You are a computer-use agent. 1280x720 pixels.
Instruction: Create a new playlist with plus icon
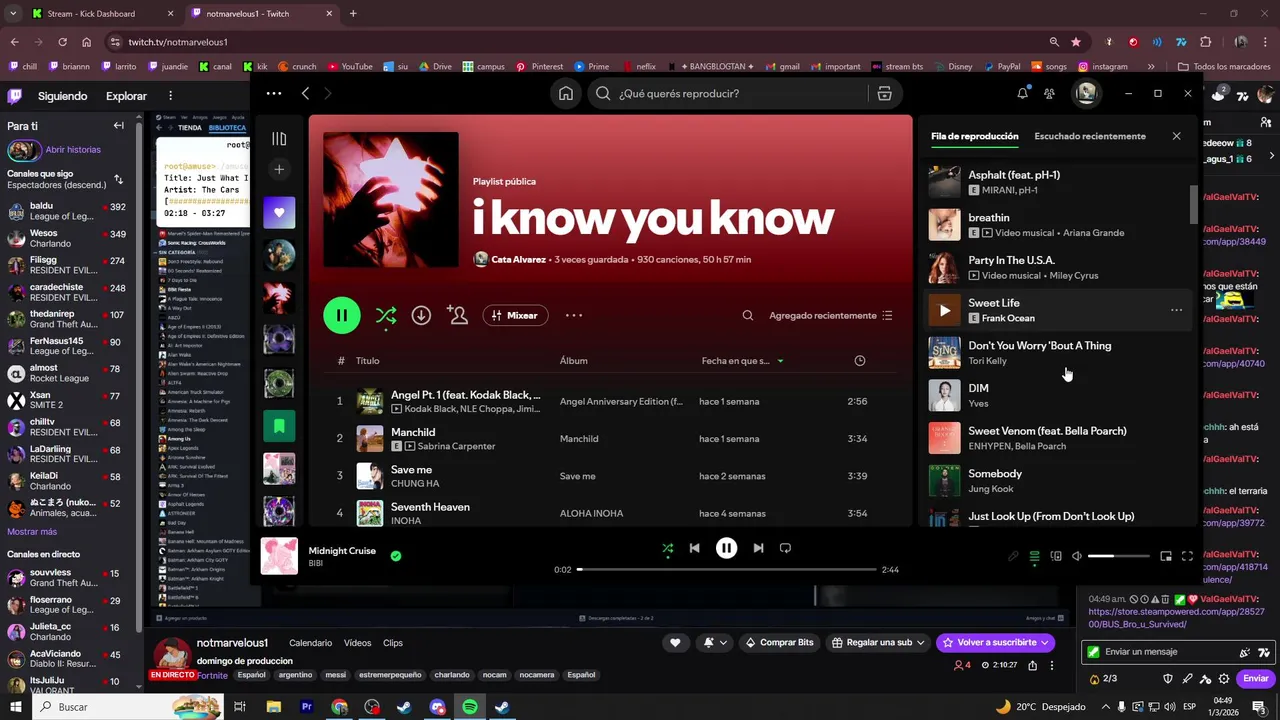pos(279,170)
